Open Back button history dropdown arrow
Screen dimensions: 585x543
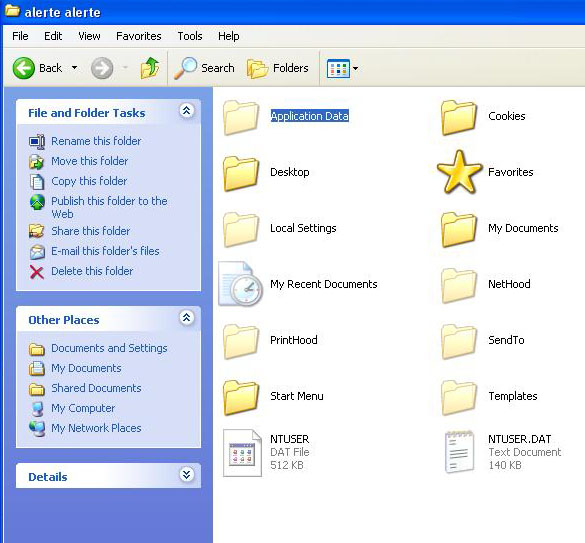tap(75, 68)
